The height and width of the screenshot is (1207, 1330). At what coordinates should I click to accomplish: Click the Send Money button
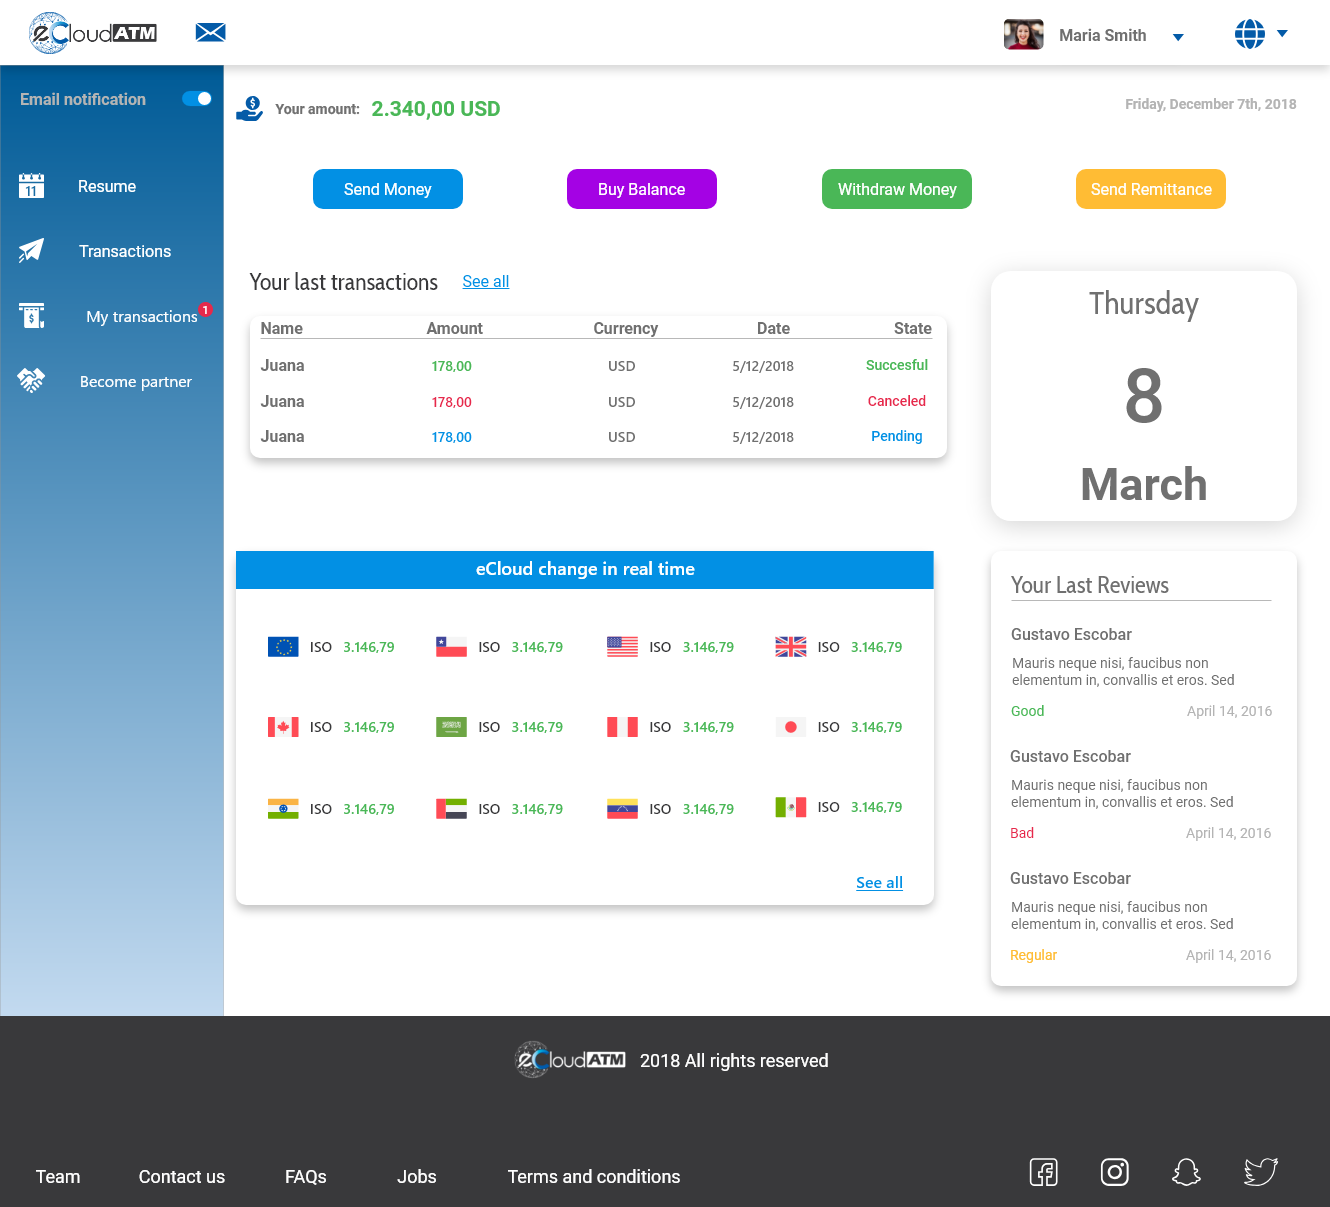click(388, 189)
